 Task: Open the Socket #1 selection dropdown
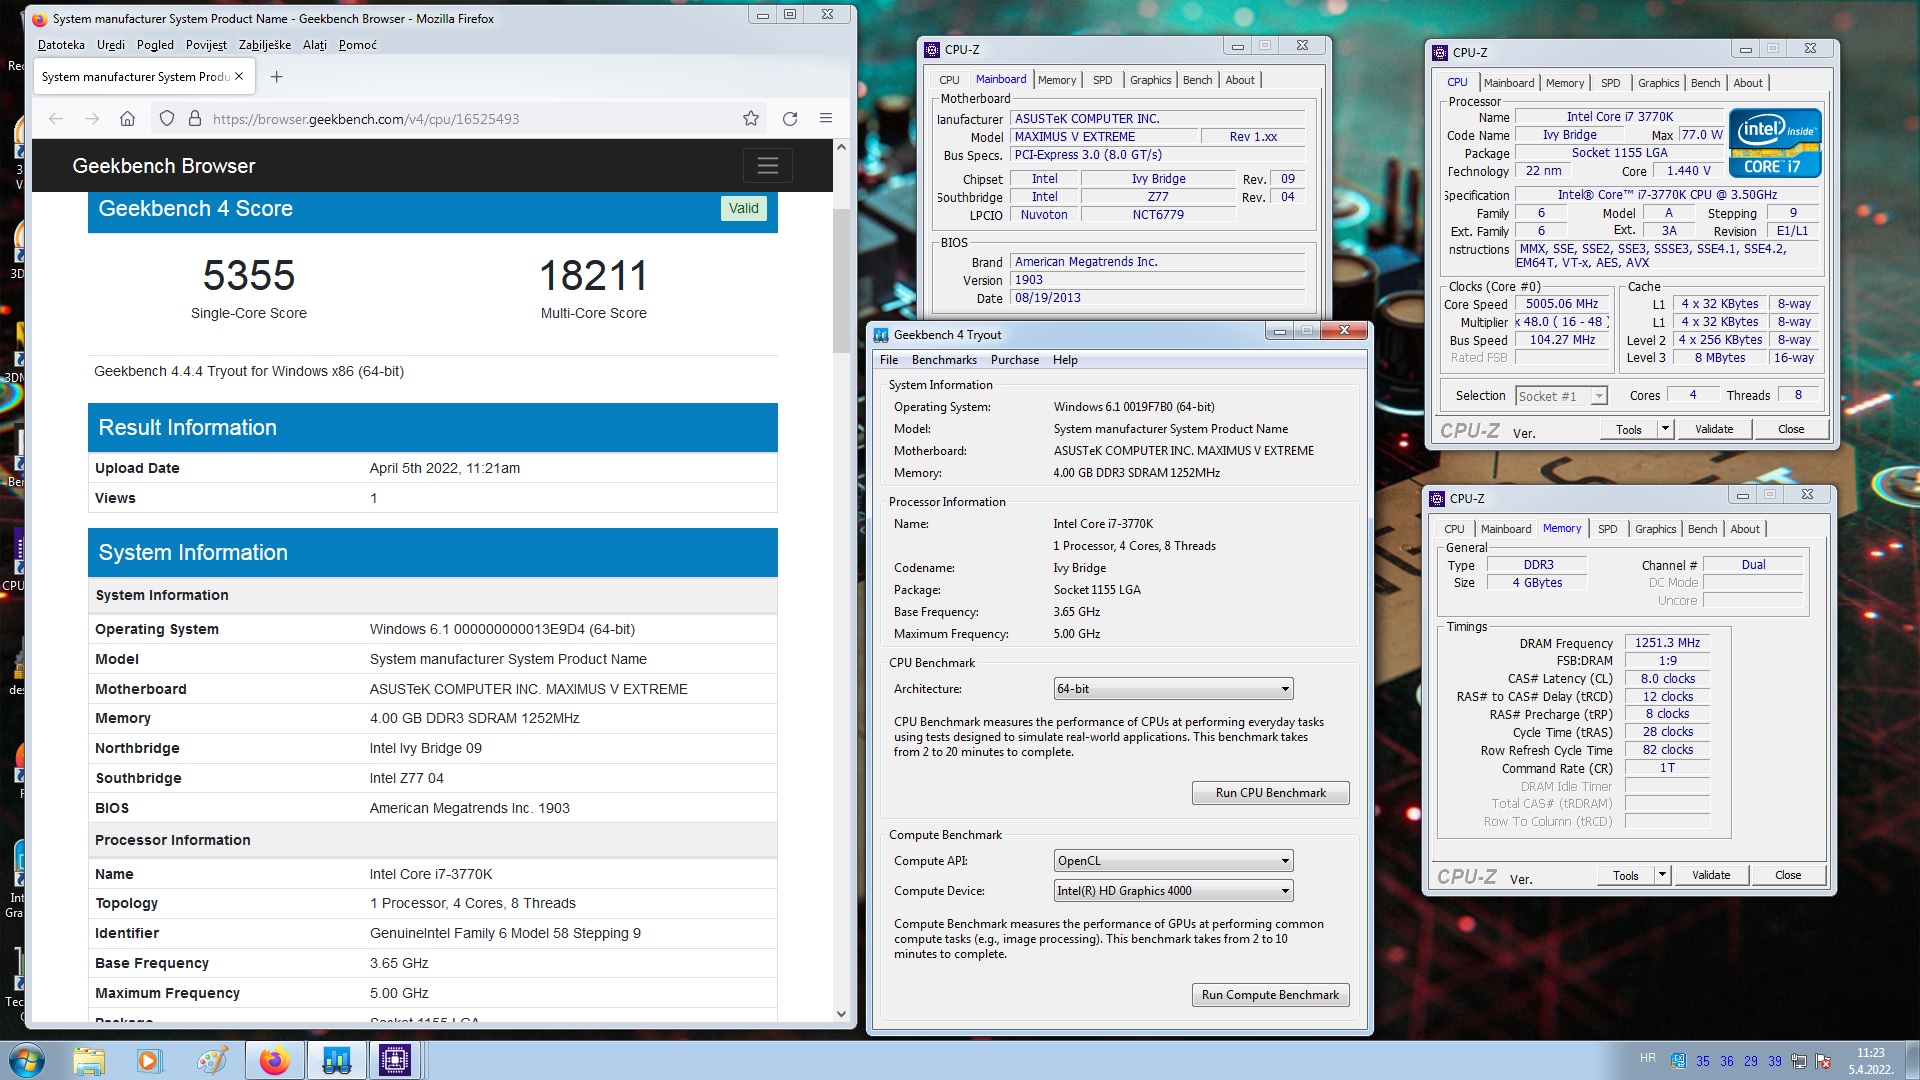coord(1561,396)
